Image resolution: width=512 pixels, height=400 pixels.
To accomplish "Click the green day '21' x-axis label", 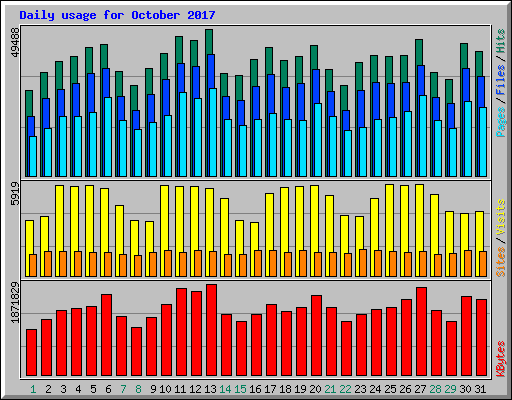I will tap(330, 389).
